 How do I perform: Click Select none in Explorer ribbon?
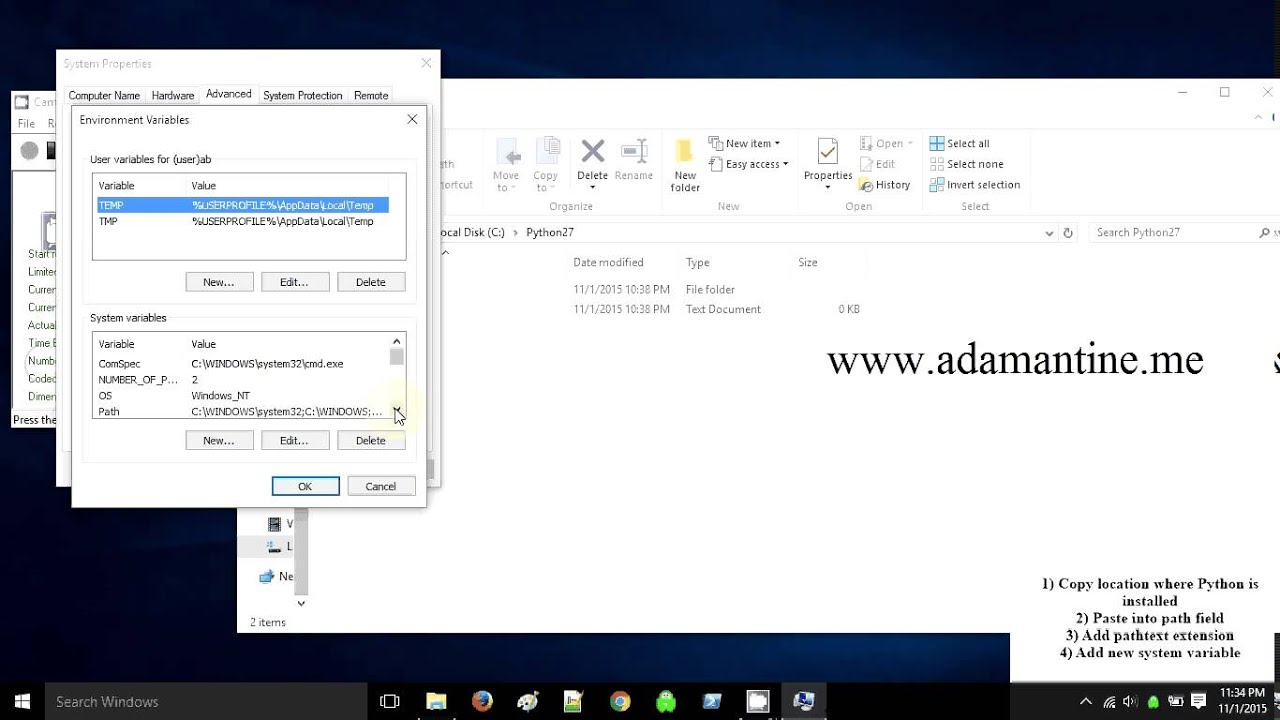(966, 164)
